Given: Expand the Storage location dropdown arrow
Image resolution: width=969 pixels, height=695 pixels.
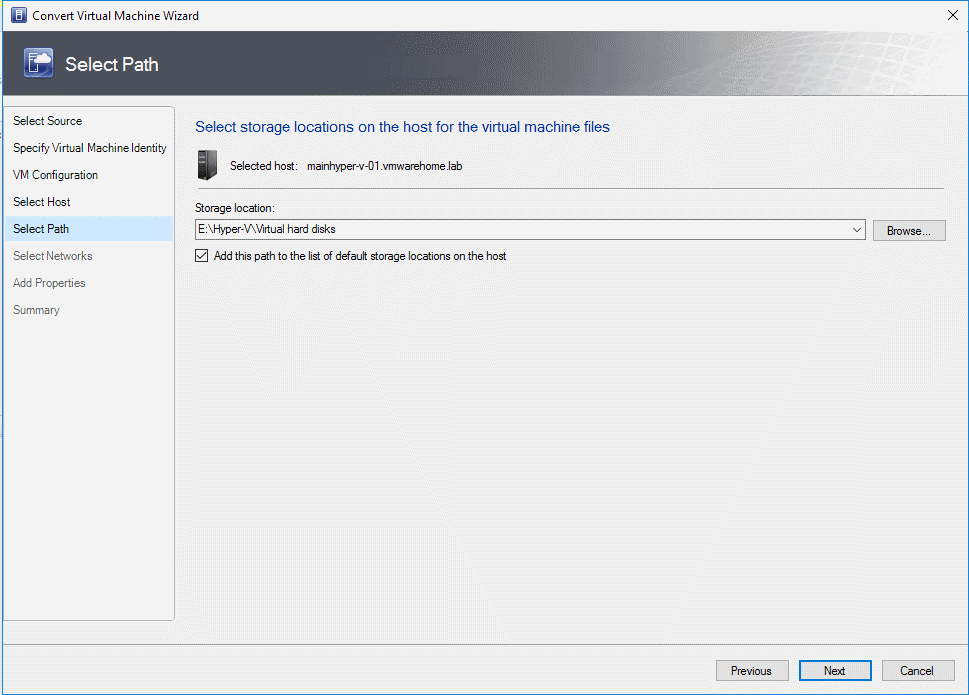Looking at the screenshot, I should [x=857, y=230].
